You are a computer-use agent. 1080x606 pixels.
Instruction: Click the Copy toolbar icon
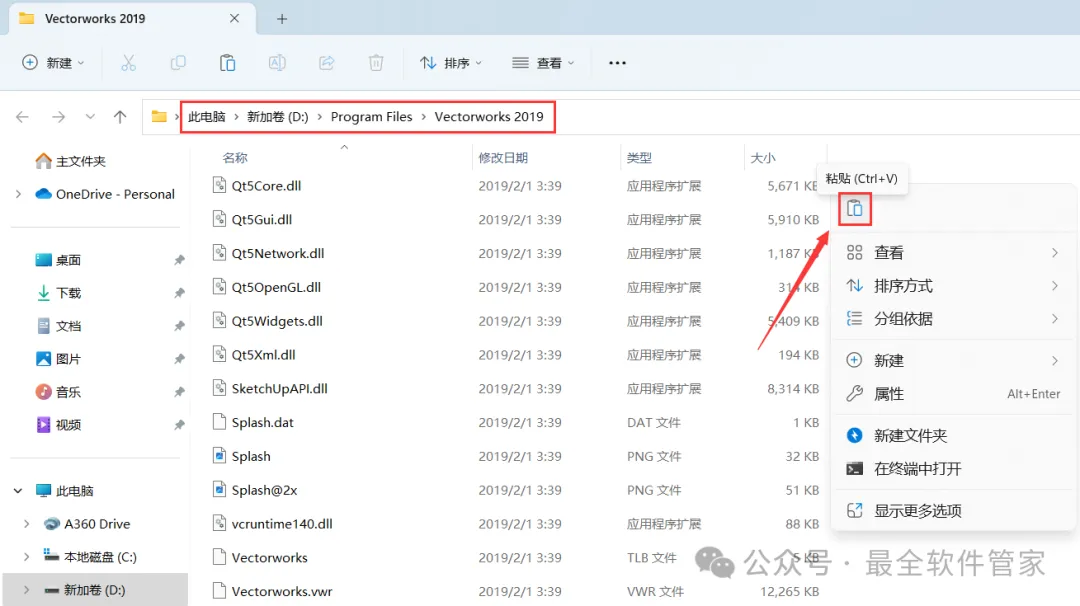[178, 63]
